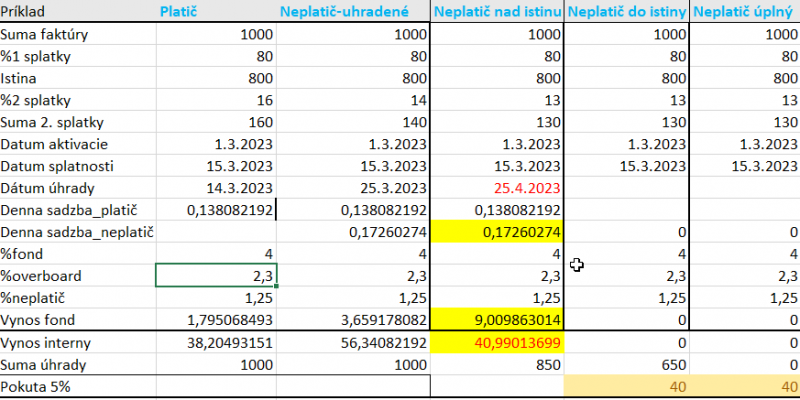Click the yellow Vynos fond cell 9,009863014

coord(497,319)
